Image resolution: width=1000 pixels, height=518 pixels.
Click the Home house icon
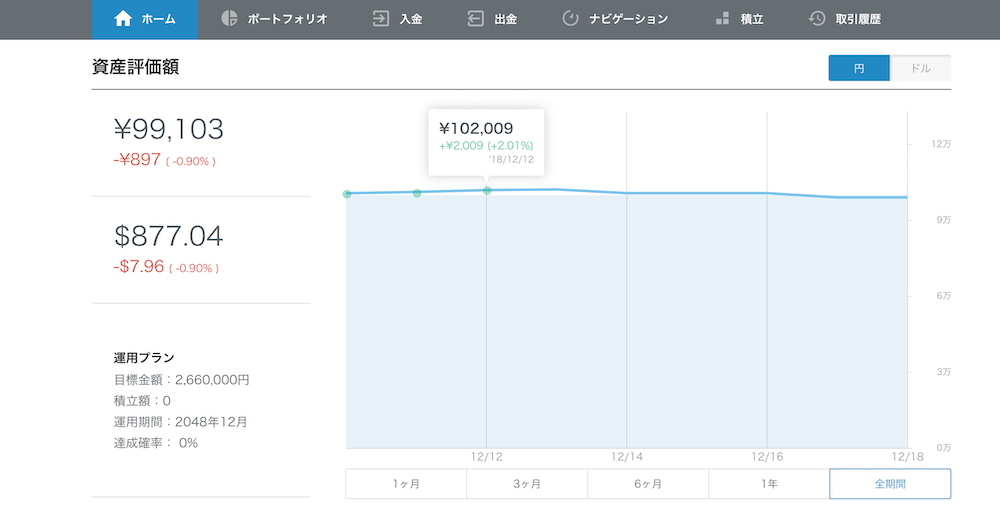123,19
